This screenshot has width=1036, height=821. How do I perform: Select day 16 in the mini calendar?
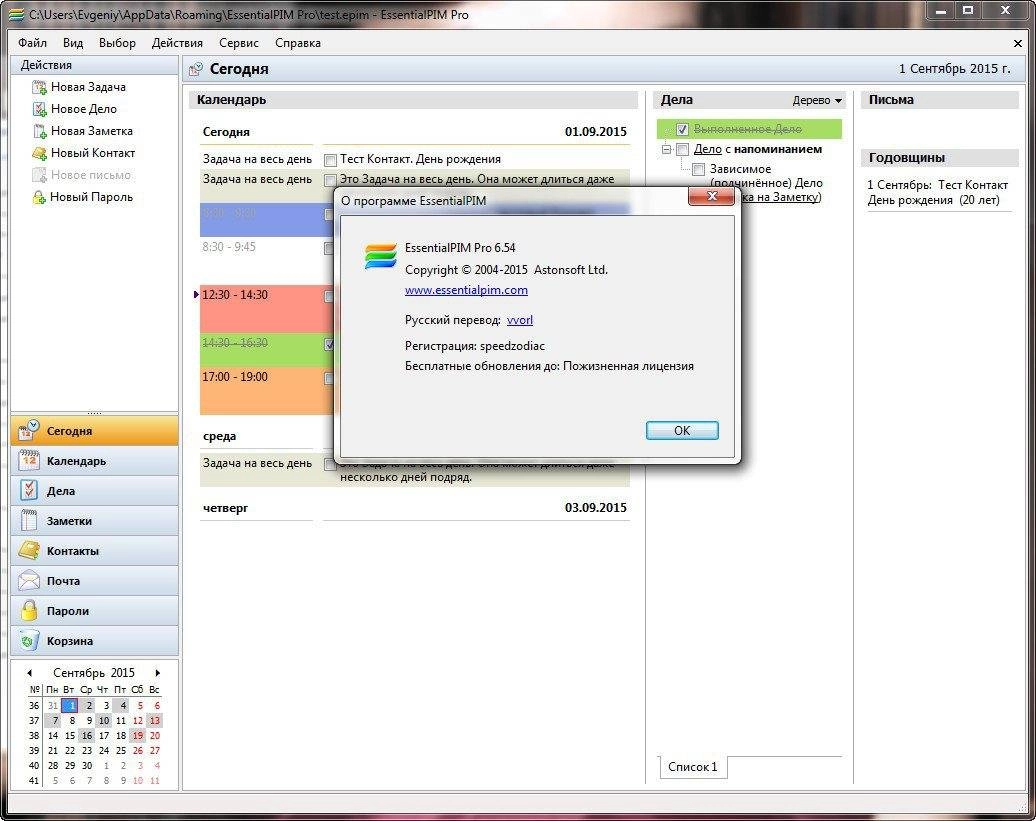pos(87,735)
